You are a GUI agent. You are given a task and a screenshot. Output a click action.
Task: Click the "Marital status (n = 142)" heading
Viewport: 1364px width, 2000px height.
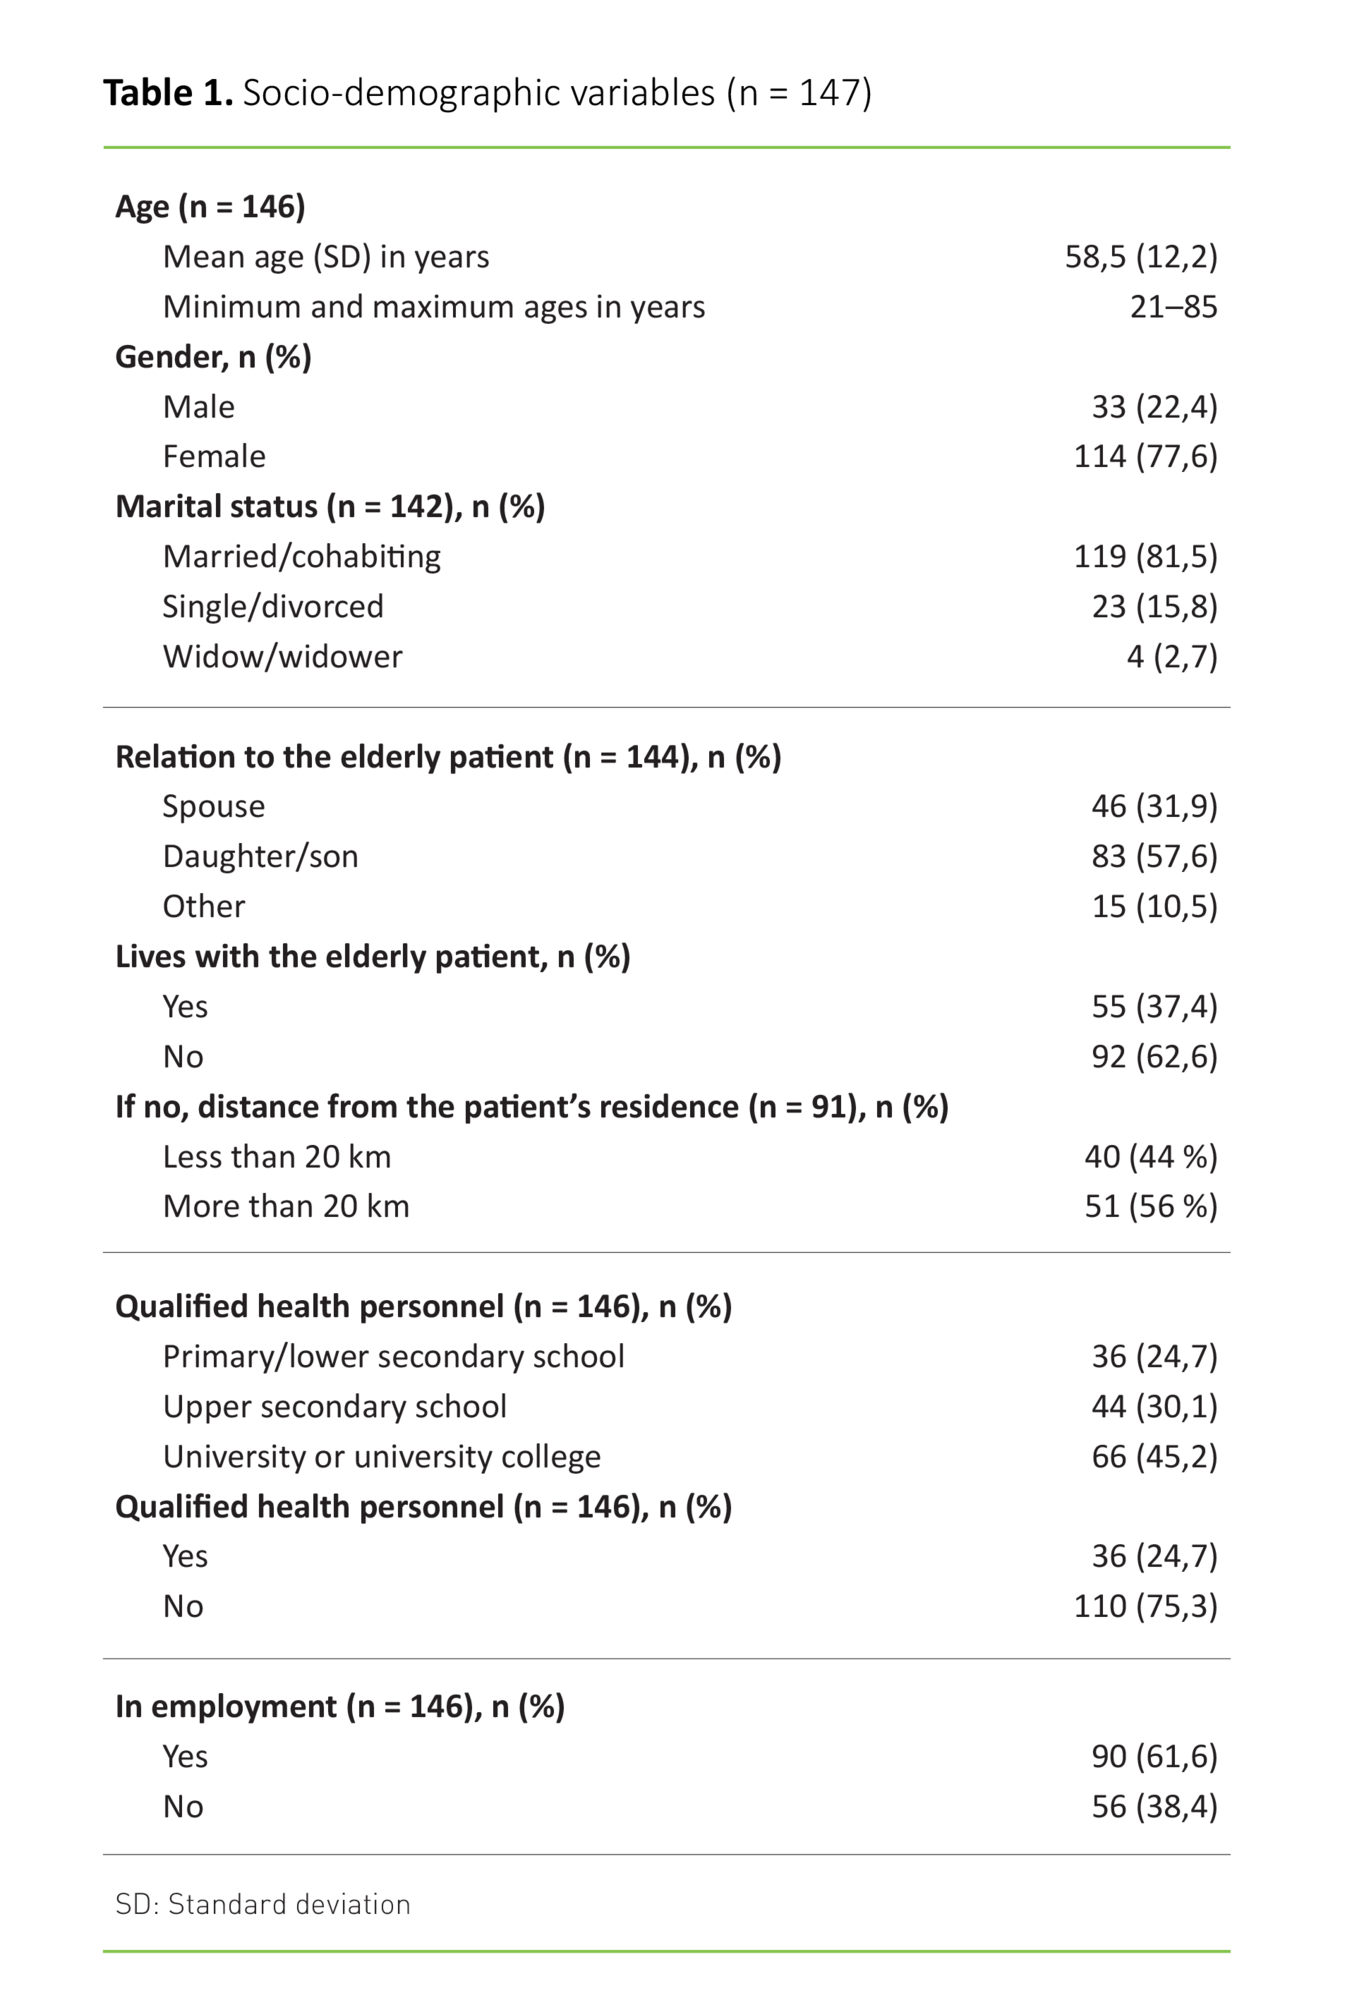point(330,507)
